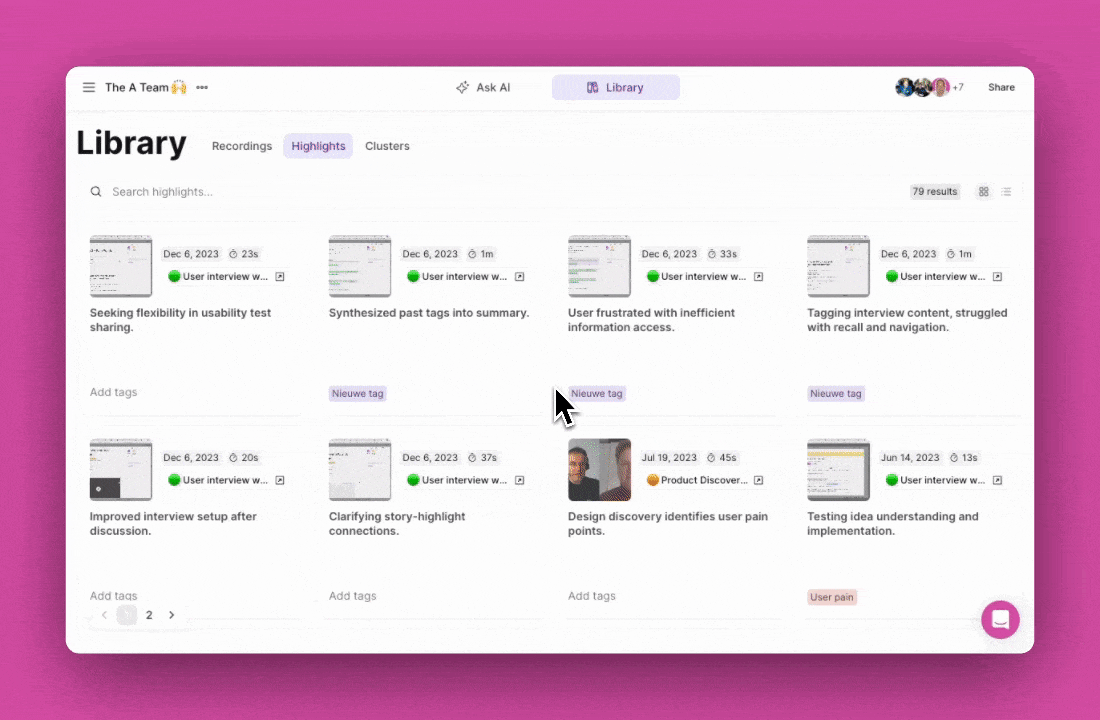1100x720 pixels.
Task: Click the pink User pain tag
Action: [x=832, y=597]
